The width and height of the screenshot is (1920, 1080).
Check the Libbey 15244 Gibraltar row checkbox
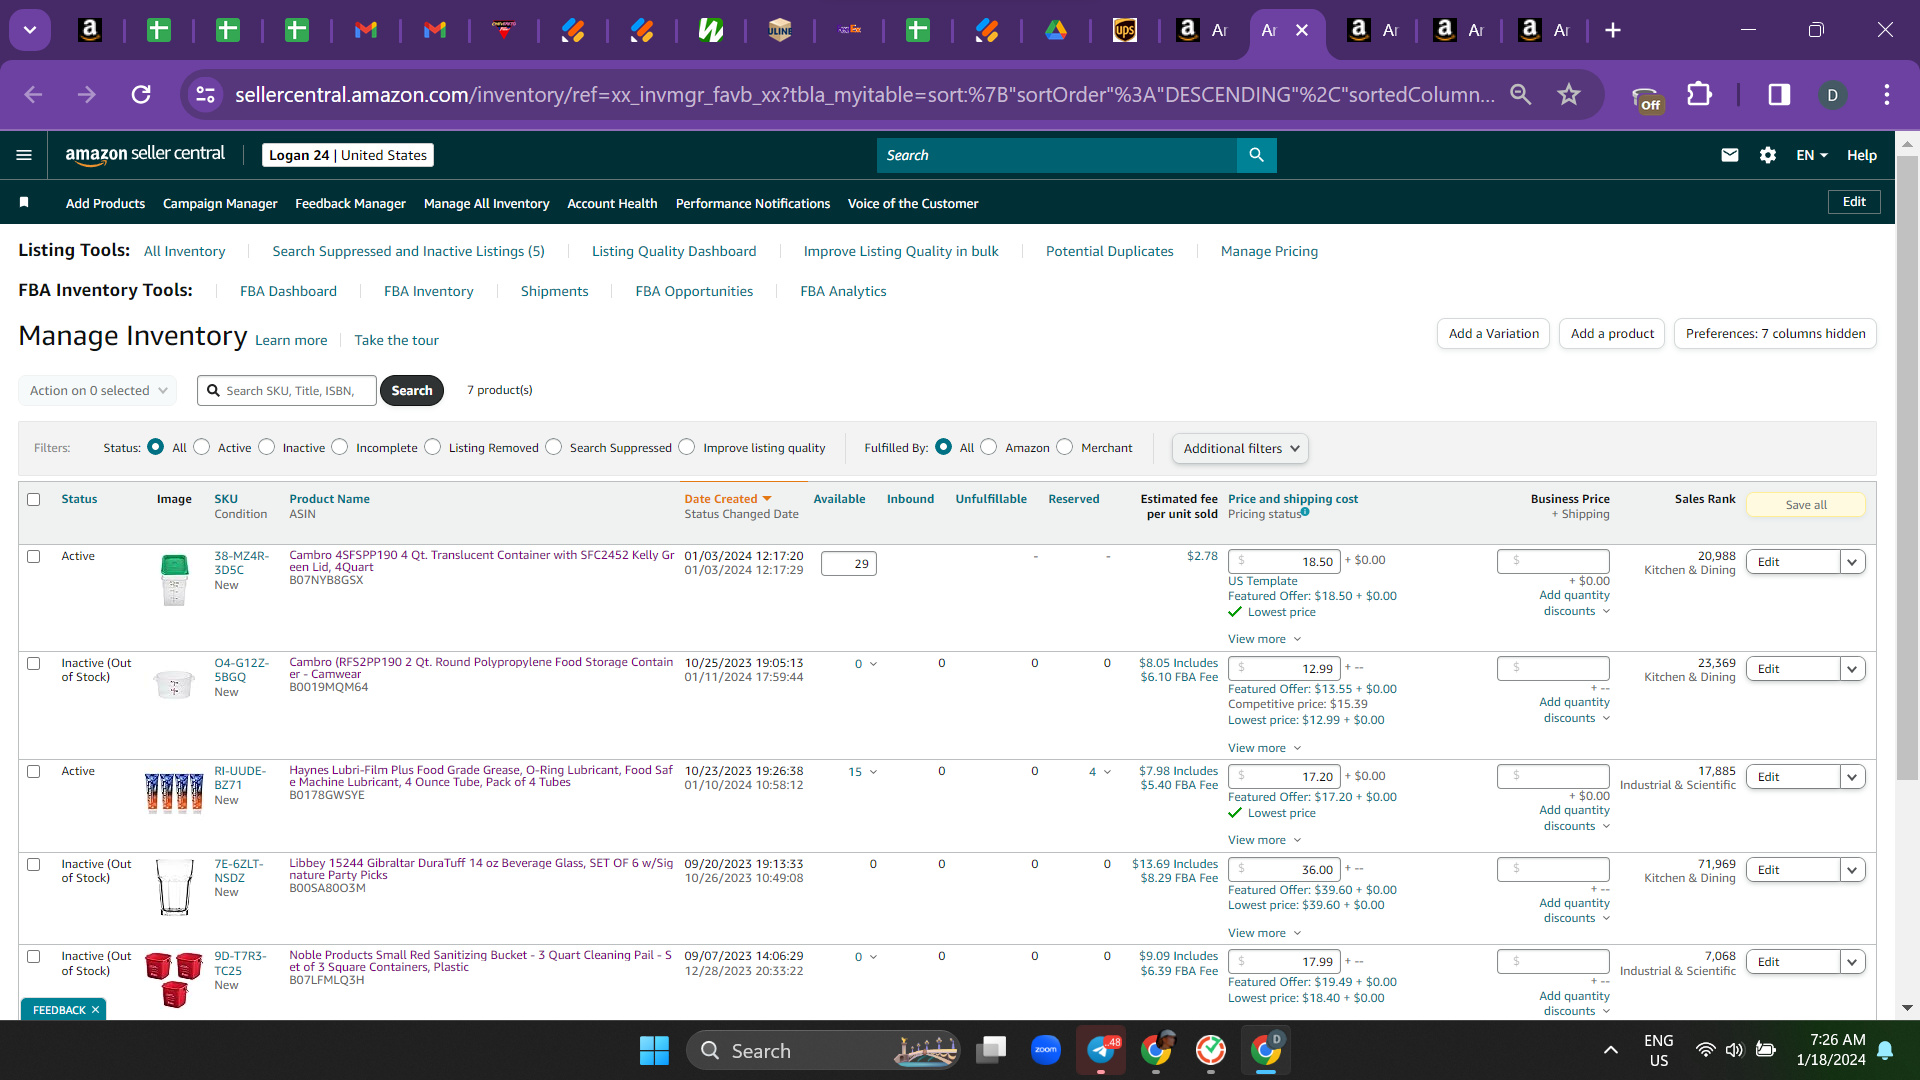(x=34, y=864)
